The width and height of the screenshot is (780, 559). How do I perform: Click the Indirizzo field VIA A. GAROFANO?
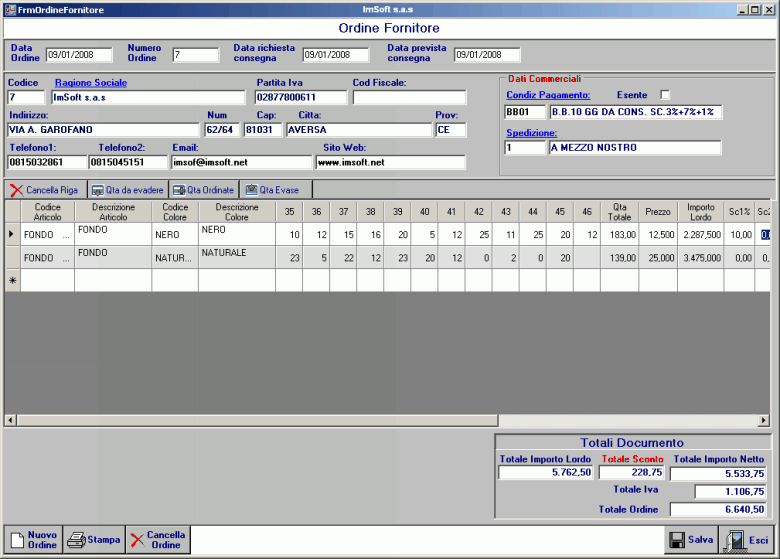pos(103,130)
